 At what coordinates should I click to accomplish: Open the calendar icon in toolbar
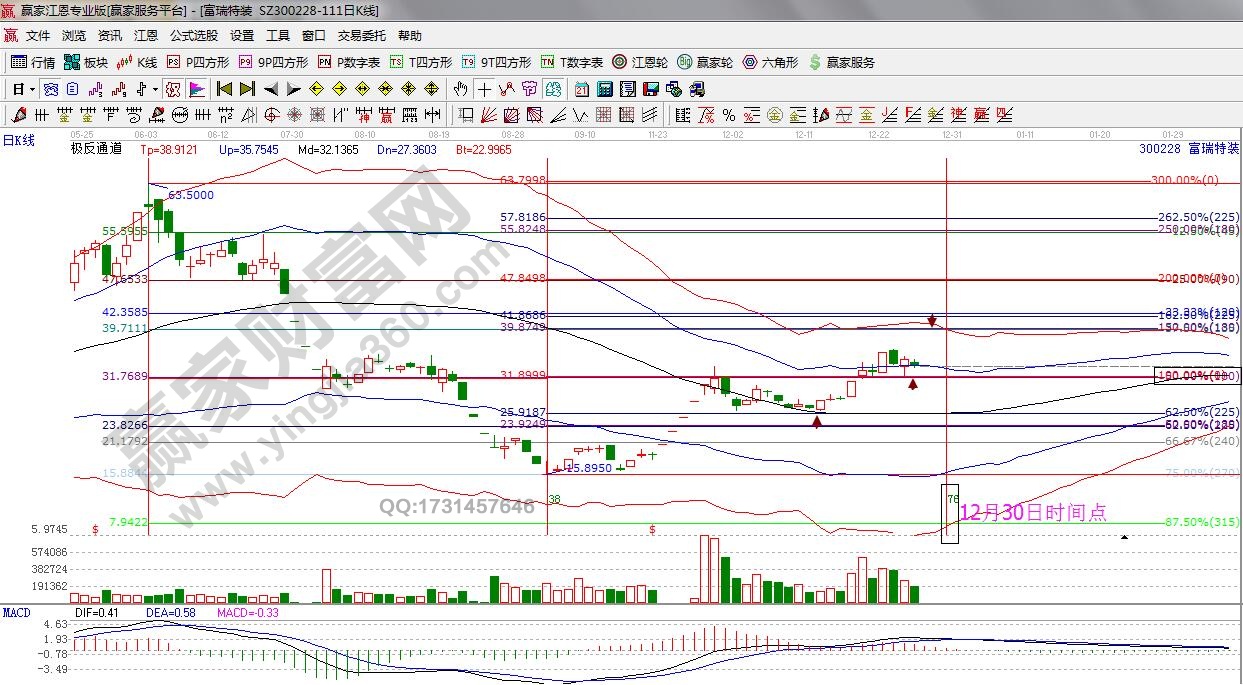(582, 89)
